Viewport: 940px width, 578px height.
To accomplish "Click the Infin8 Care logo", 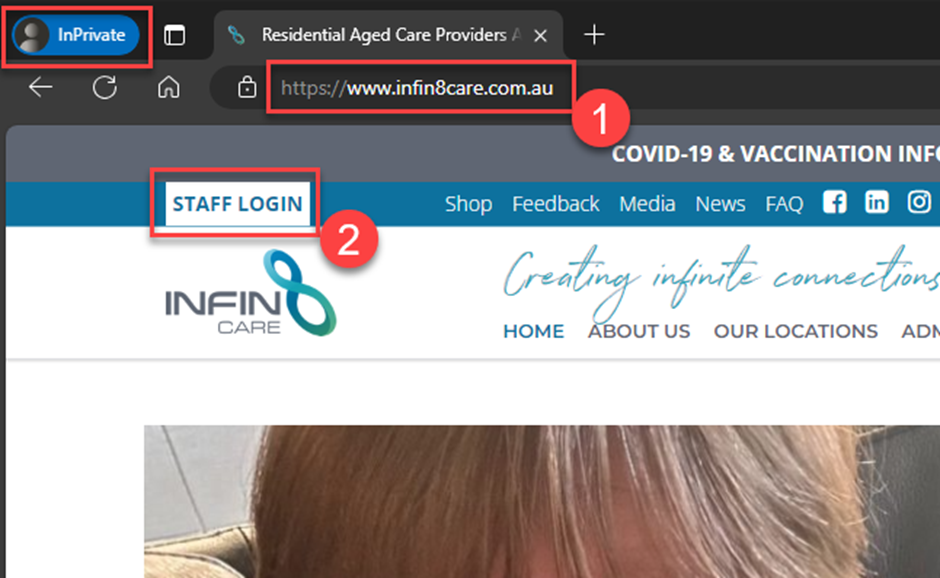I will click(x=250, y=294).
